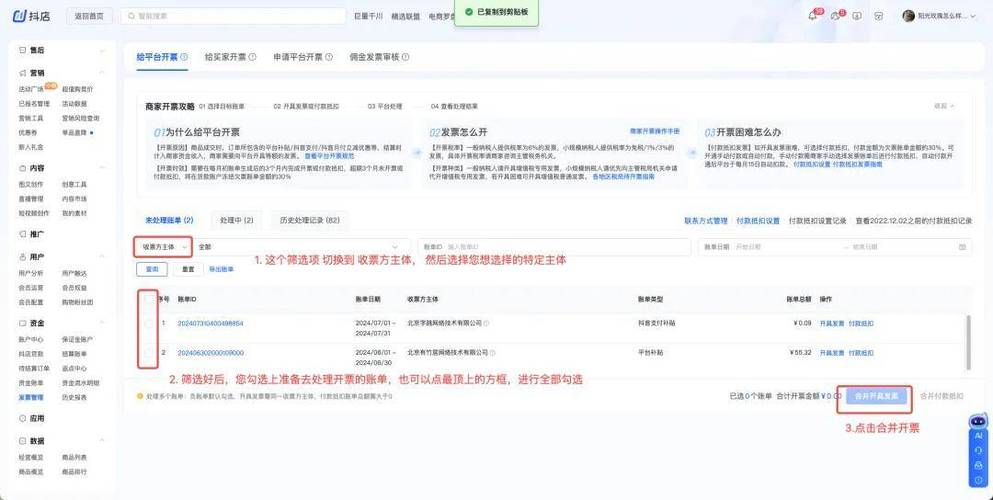Open the notifications bell icon
The width and height of the screenshot is (993, 500).
pos(813,16)
